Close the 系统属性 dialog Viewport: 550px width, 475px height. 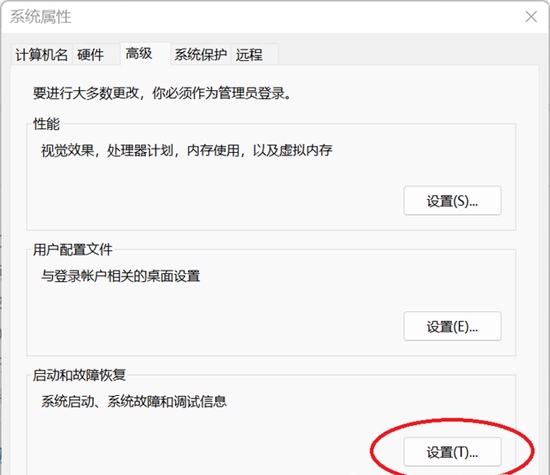[x=531, y=16]
